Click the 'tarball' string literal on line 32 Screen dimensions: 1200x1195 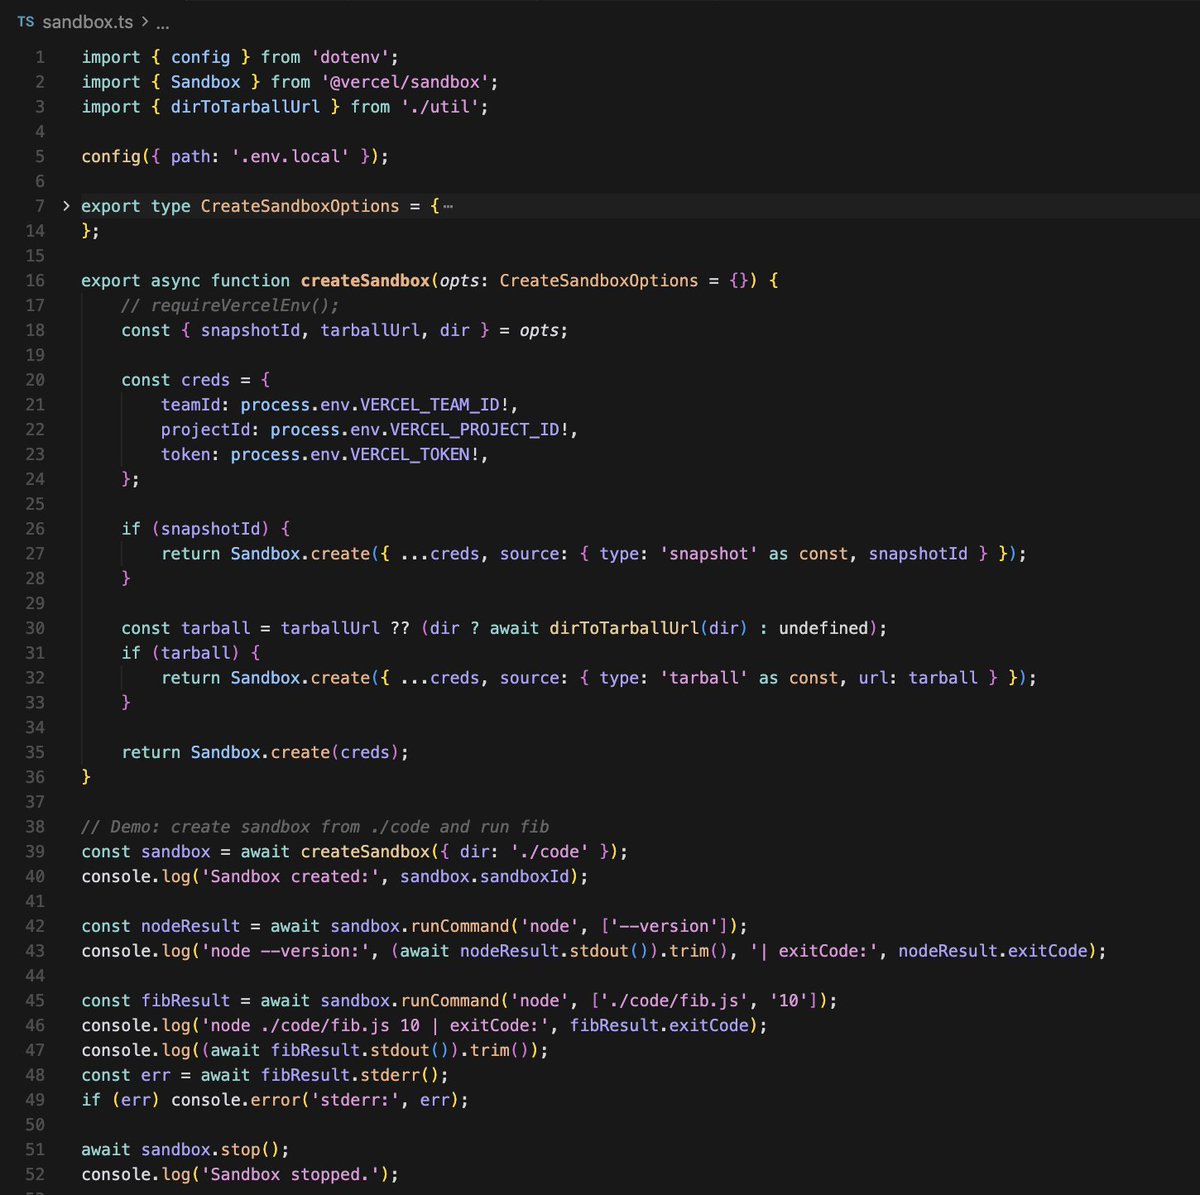tap(703, 677)
